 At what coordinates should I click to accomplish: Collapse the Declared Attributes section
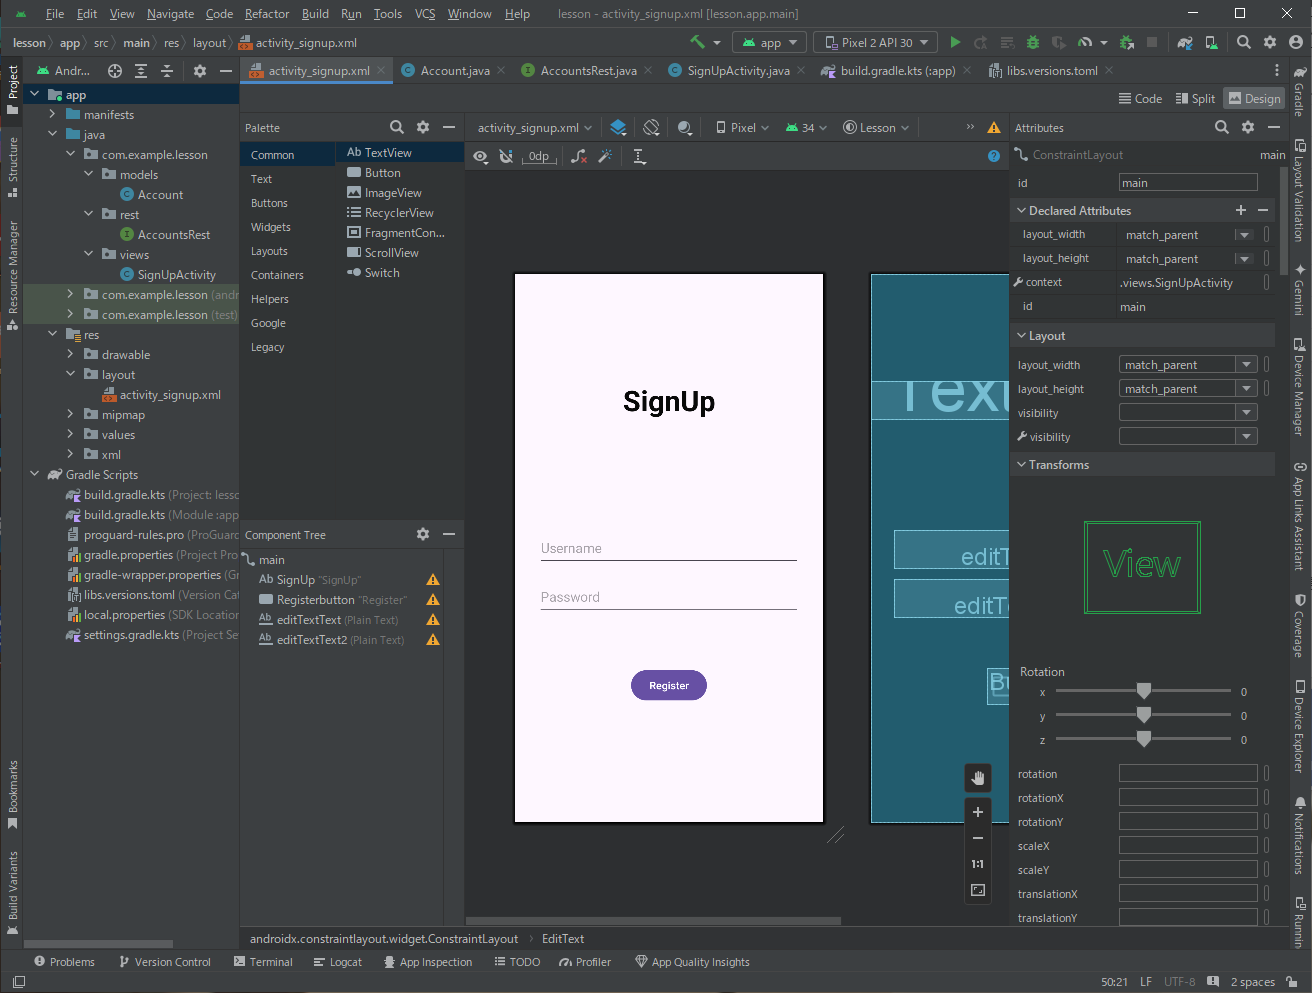[x=1022, y=210]
